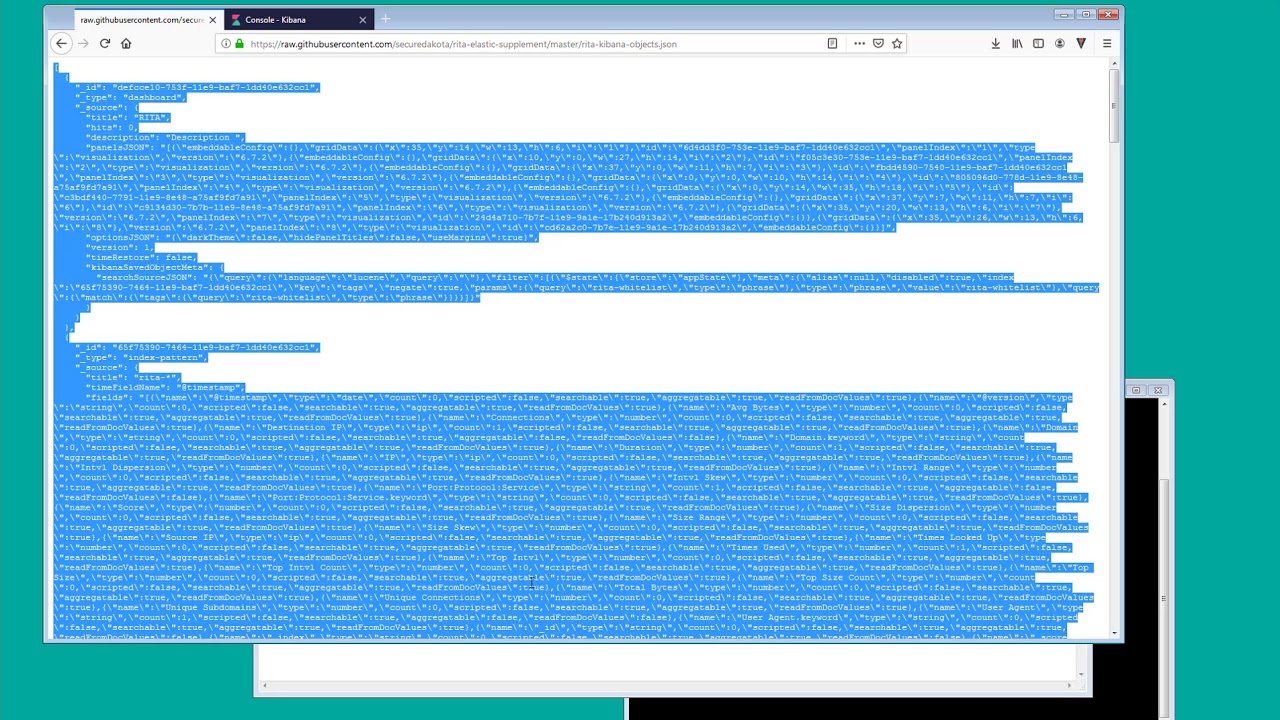
Task: Show sidebars toolbar icon
Action: pyautogui.click(x=1038, y=43)
